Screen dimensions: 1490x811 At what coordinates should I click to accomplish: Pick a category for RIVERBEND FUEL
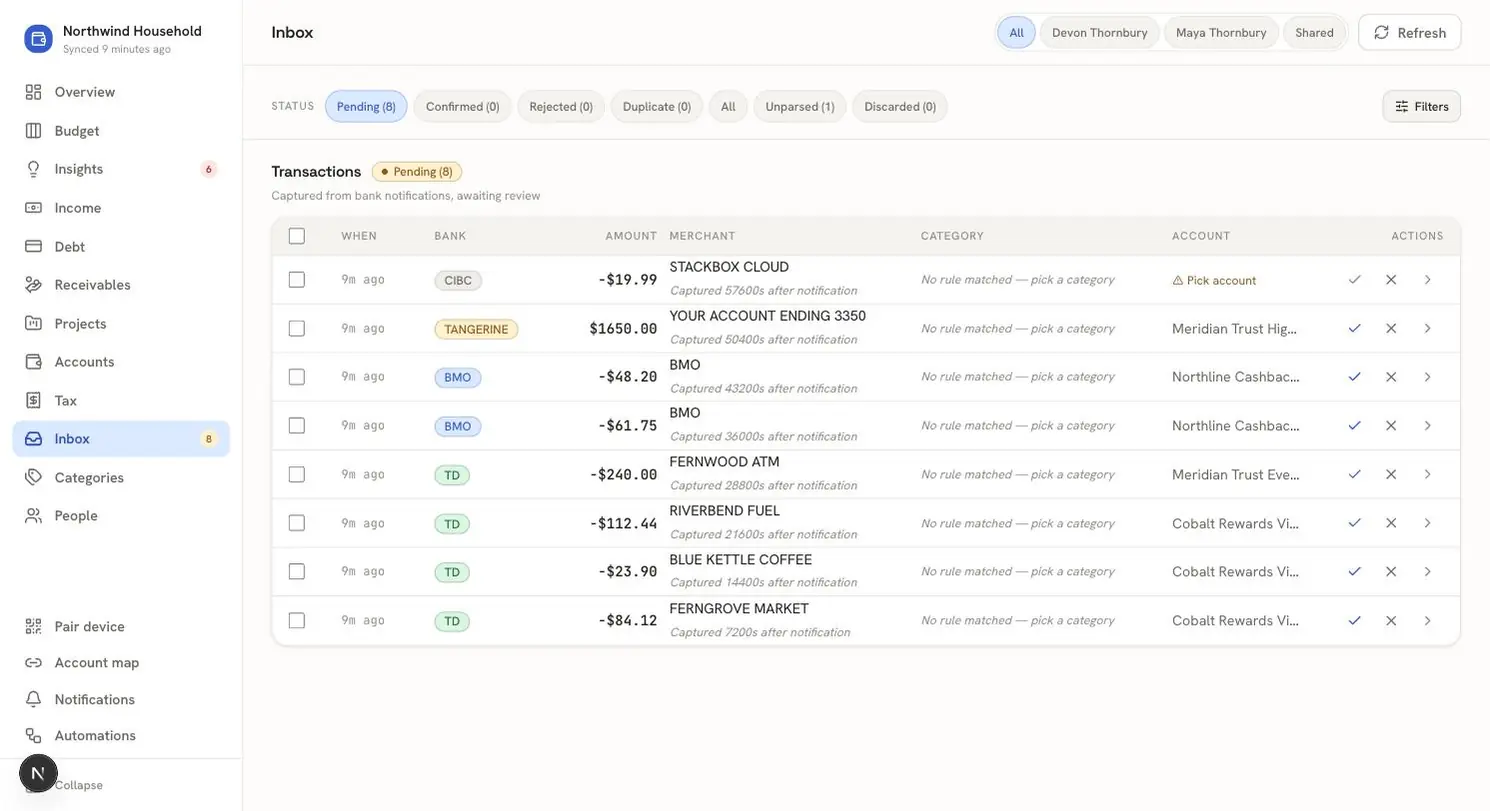pos(1017,523)
